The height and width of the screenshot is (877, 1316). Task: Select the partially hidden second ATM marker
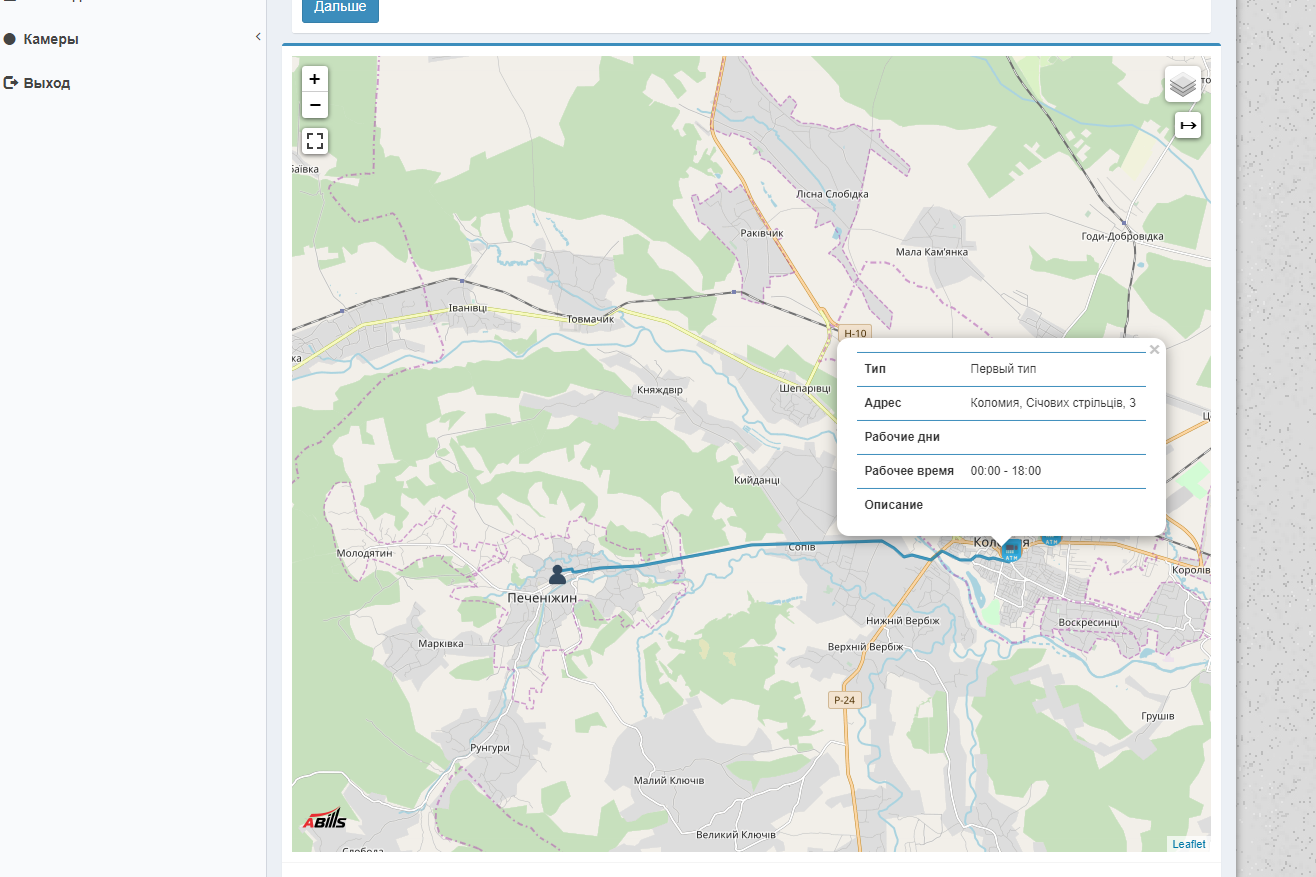click(x=1052, y=541)
